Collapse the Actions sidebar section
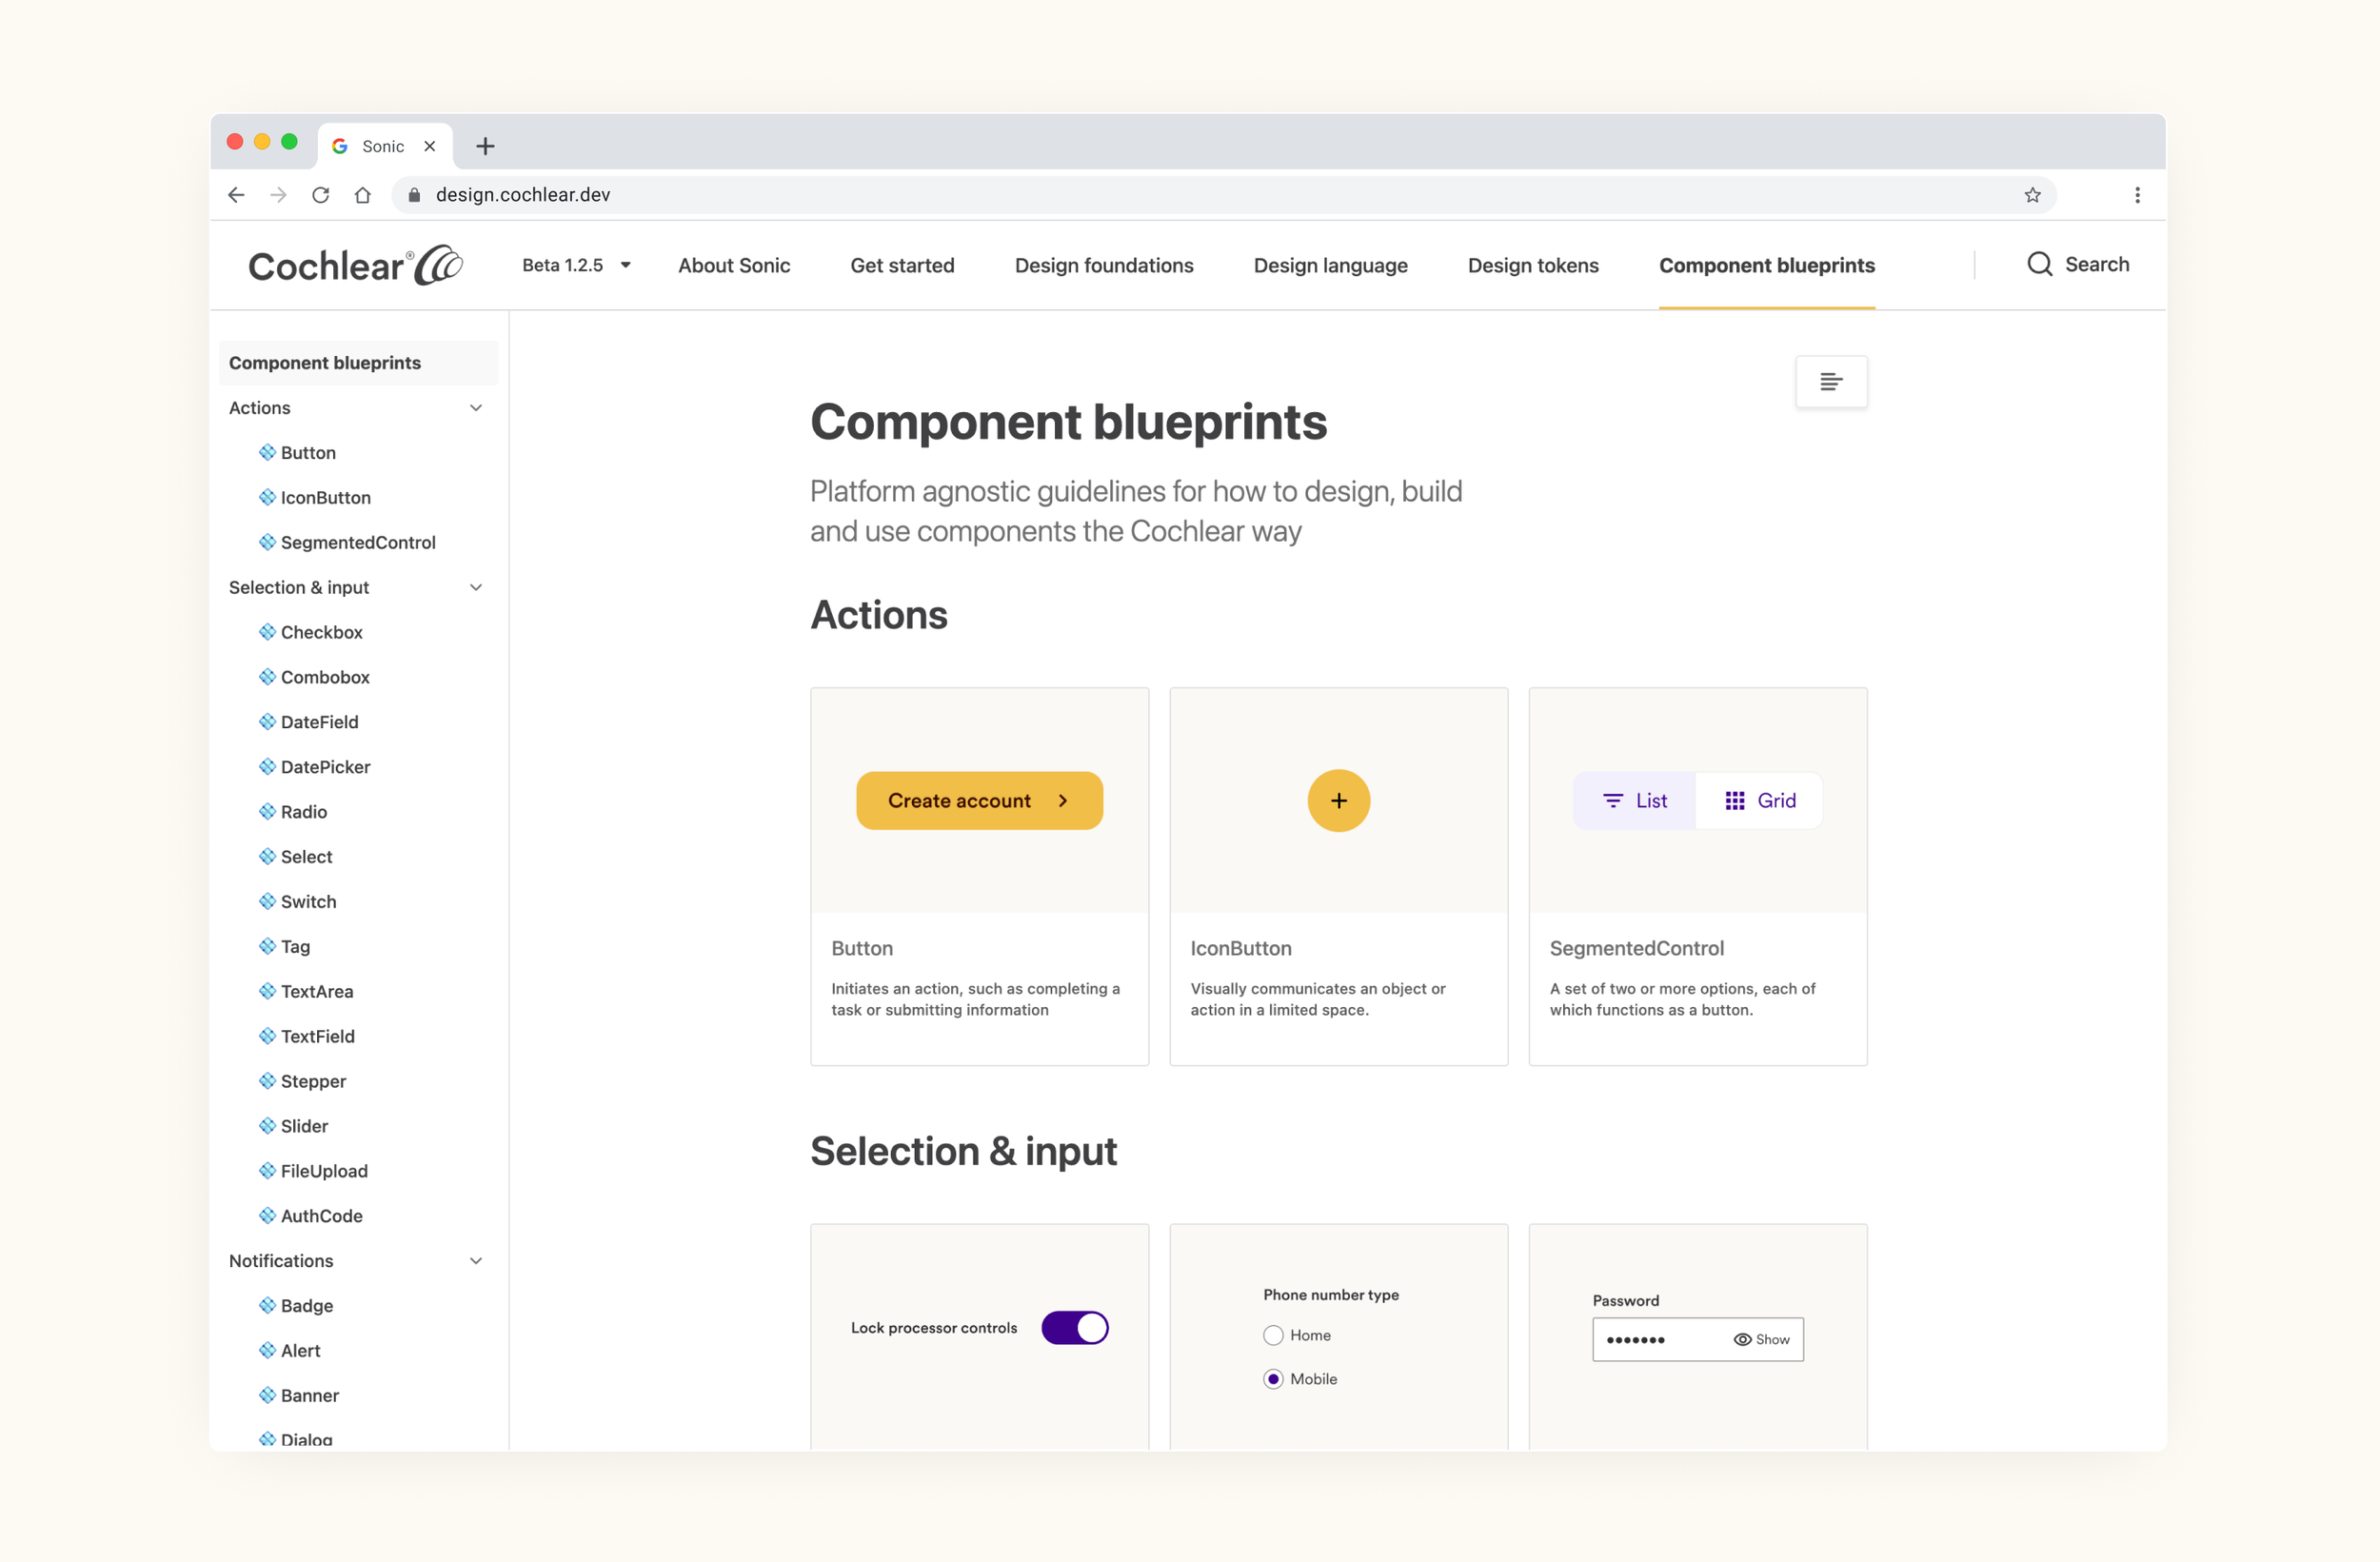2380x1562 pixels. pyautogui.click(x=476, y=407)
